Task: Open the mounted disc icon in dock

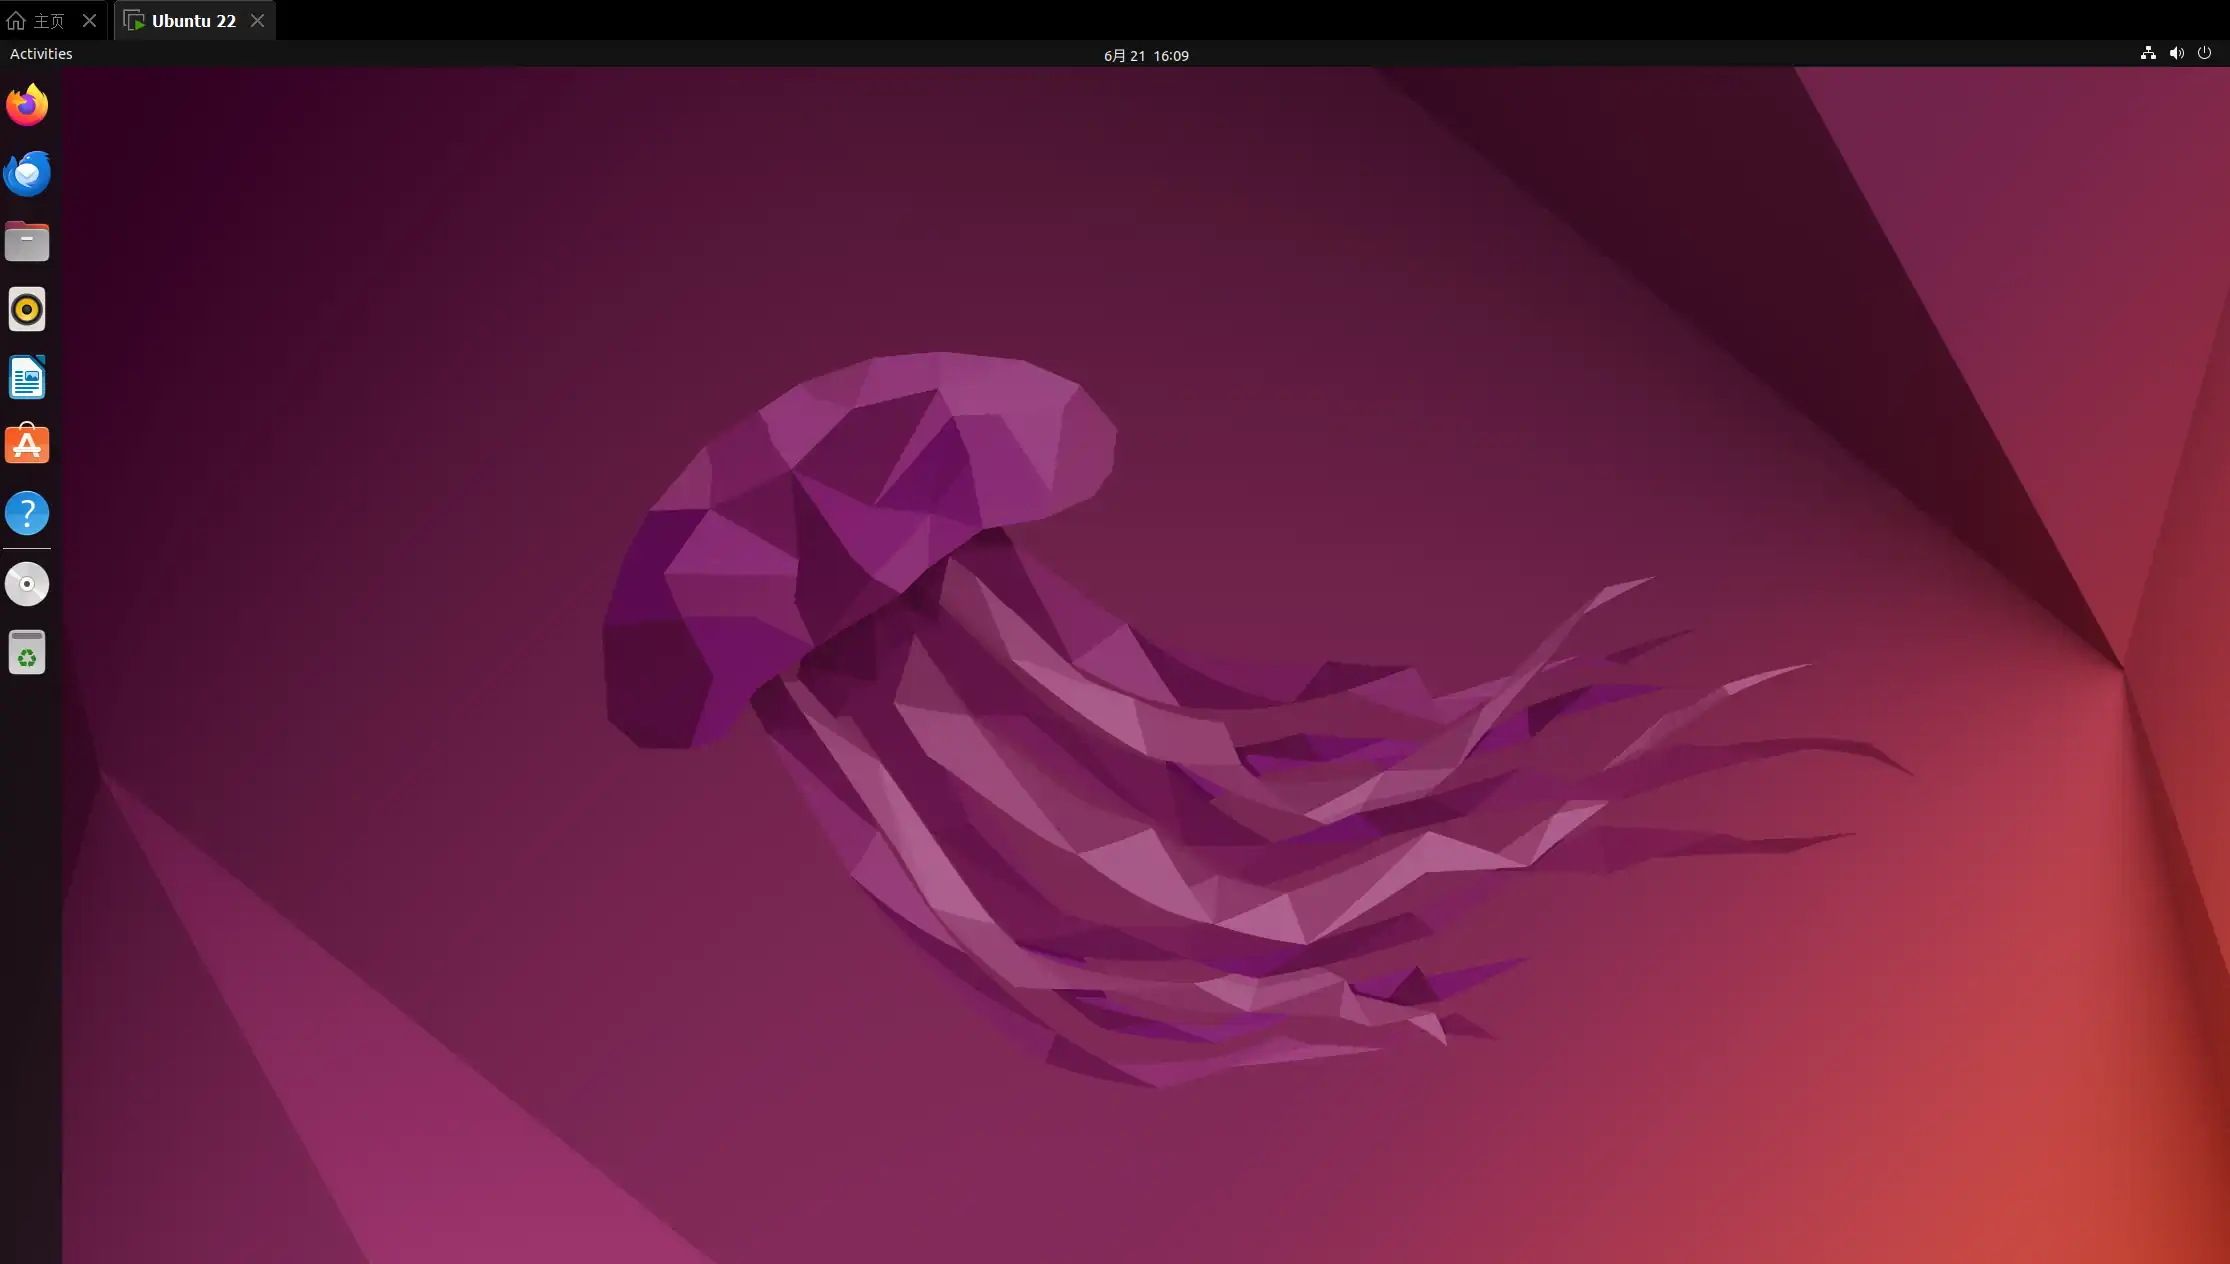Action: click(27, 584)
